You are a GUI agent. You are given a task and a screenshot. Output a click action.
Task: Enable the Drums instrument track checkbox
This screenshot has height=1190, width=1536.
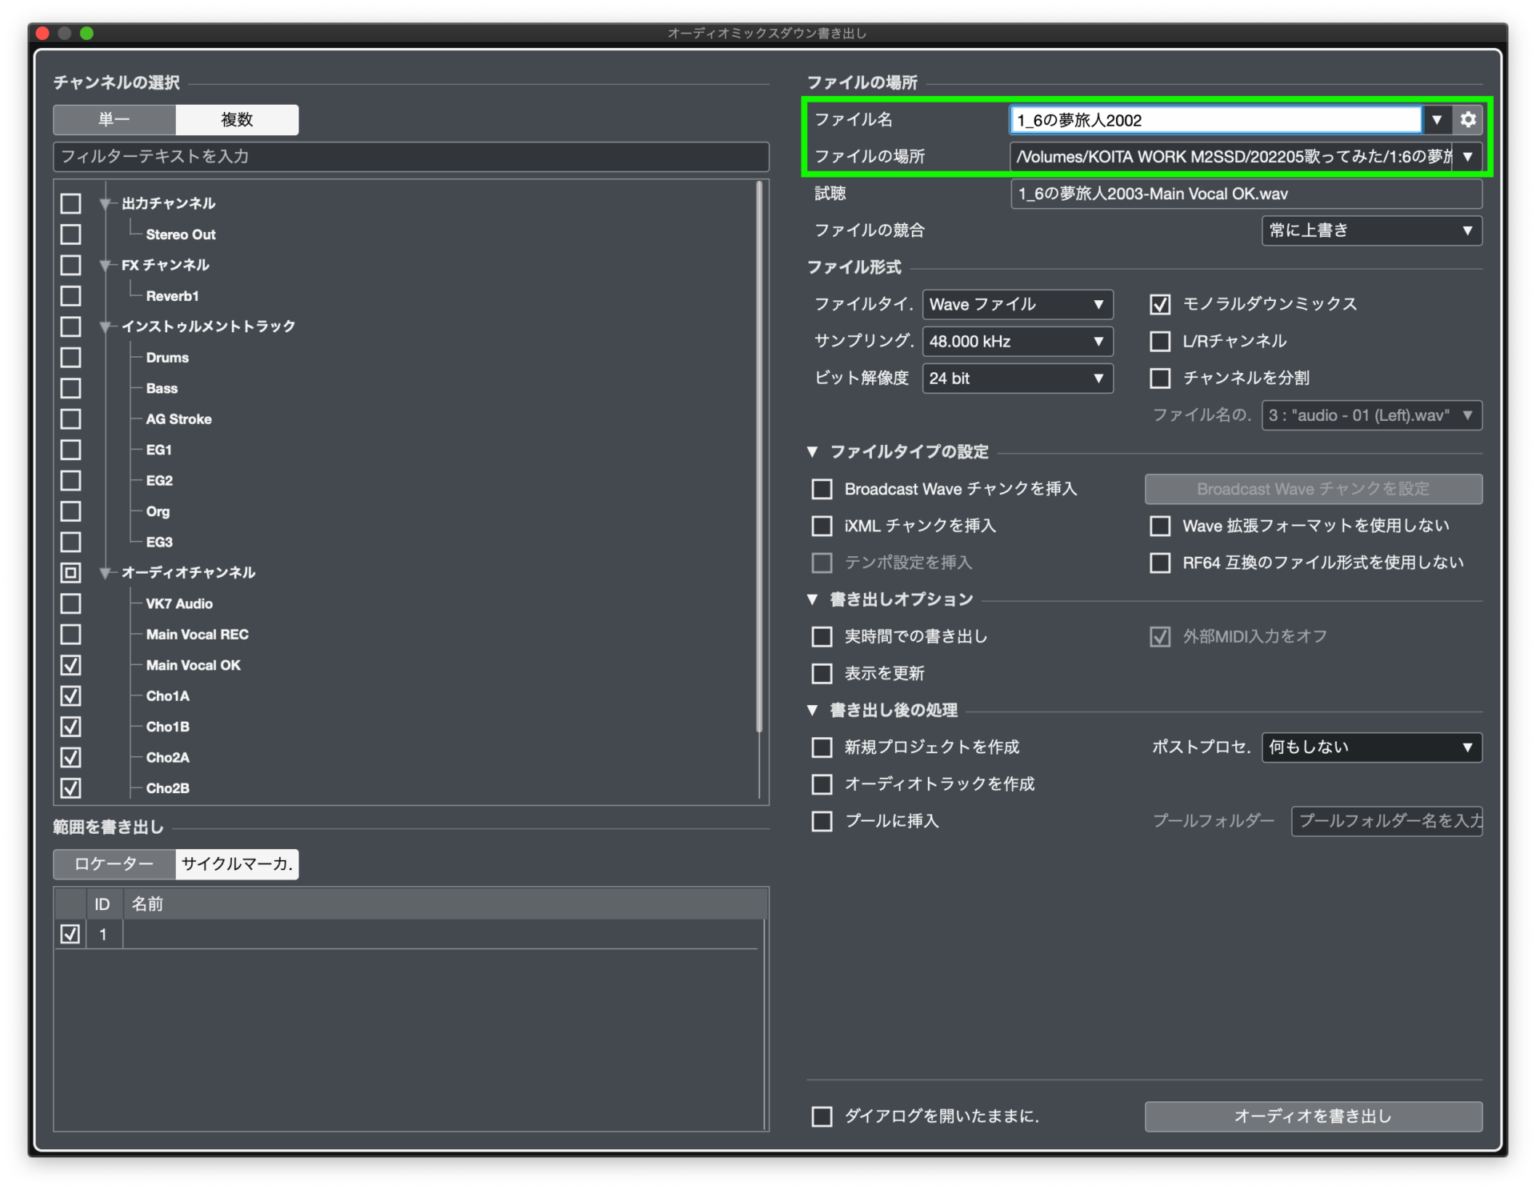pyautogui.click(x=71, y=357)
